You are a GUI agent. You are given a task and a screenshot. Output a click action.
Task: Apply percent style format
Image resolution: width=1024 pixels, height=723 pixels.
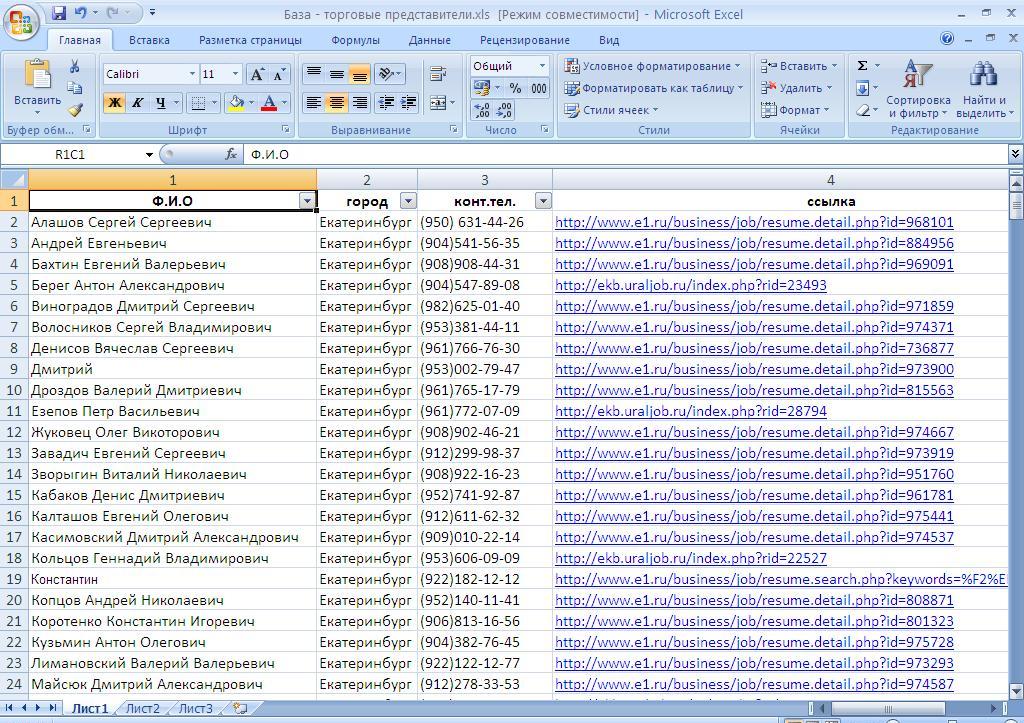pos(515,88)
